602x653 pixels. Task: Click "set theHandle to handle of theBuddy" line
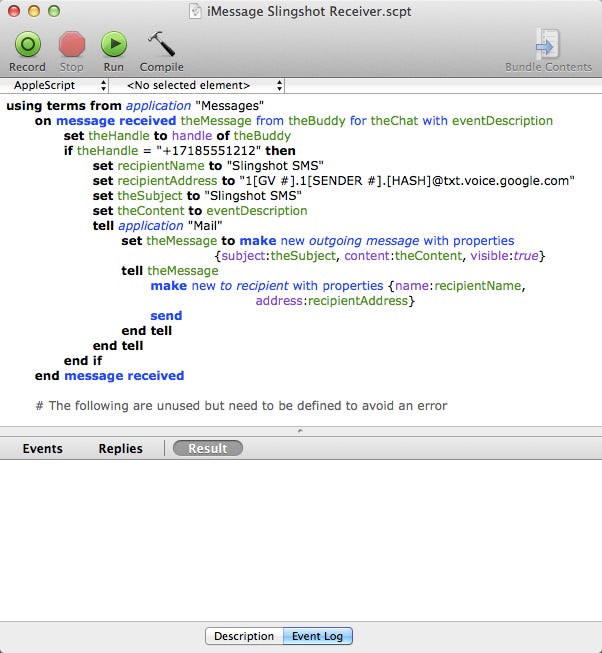(177, 136)
